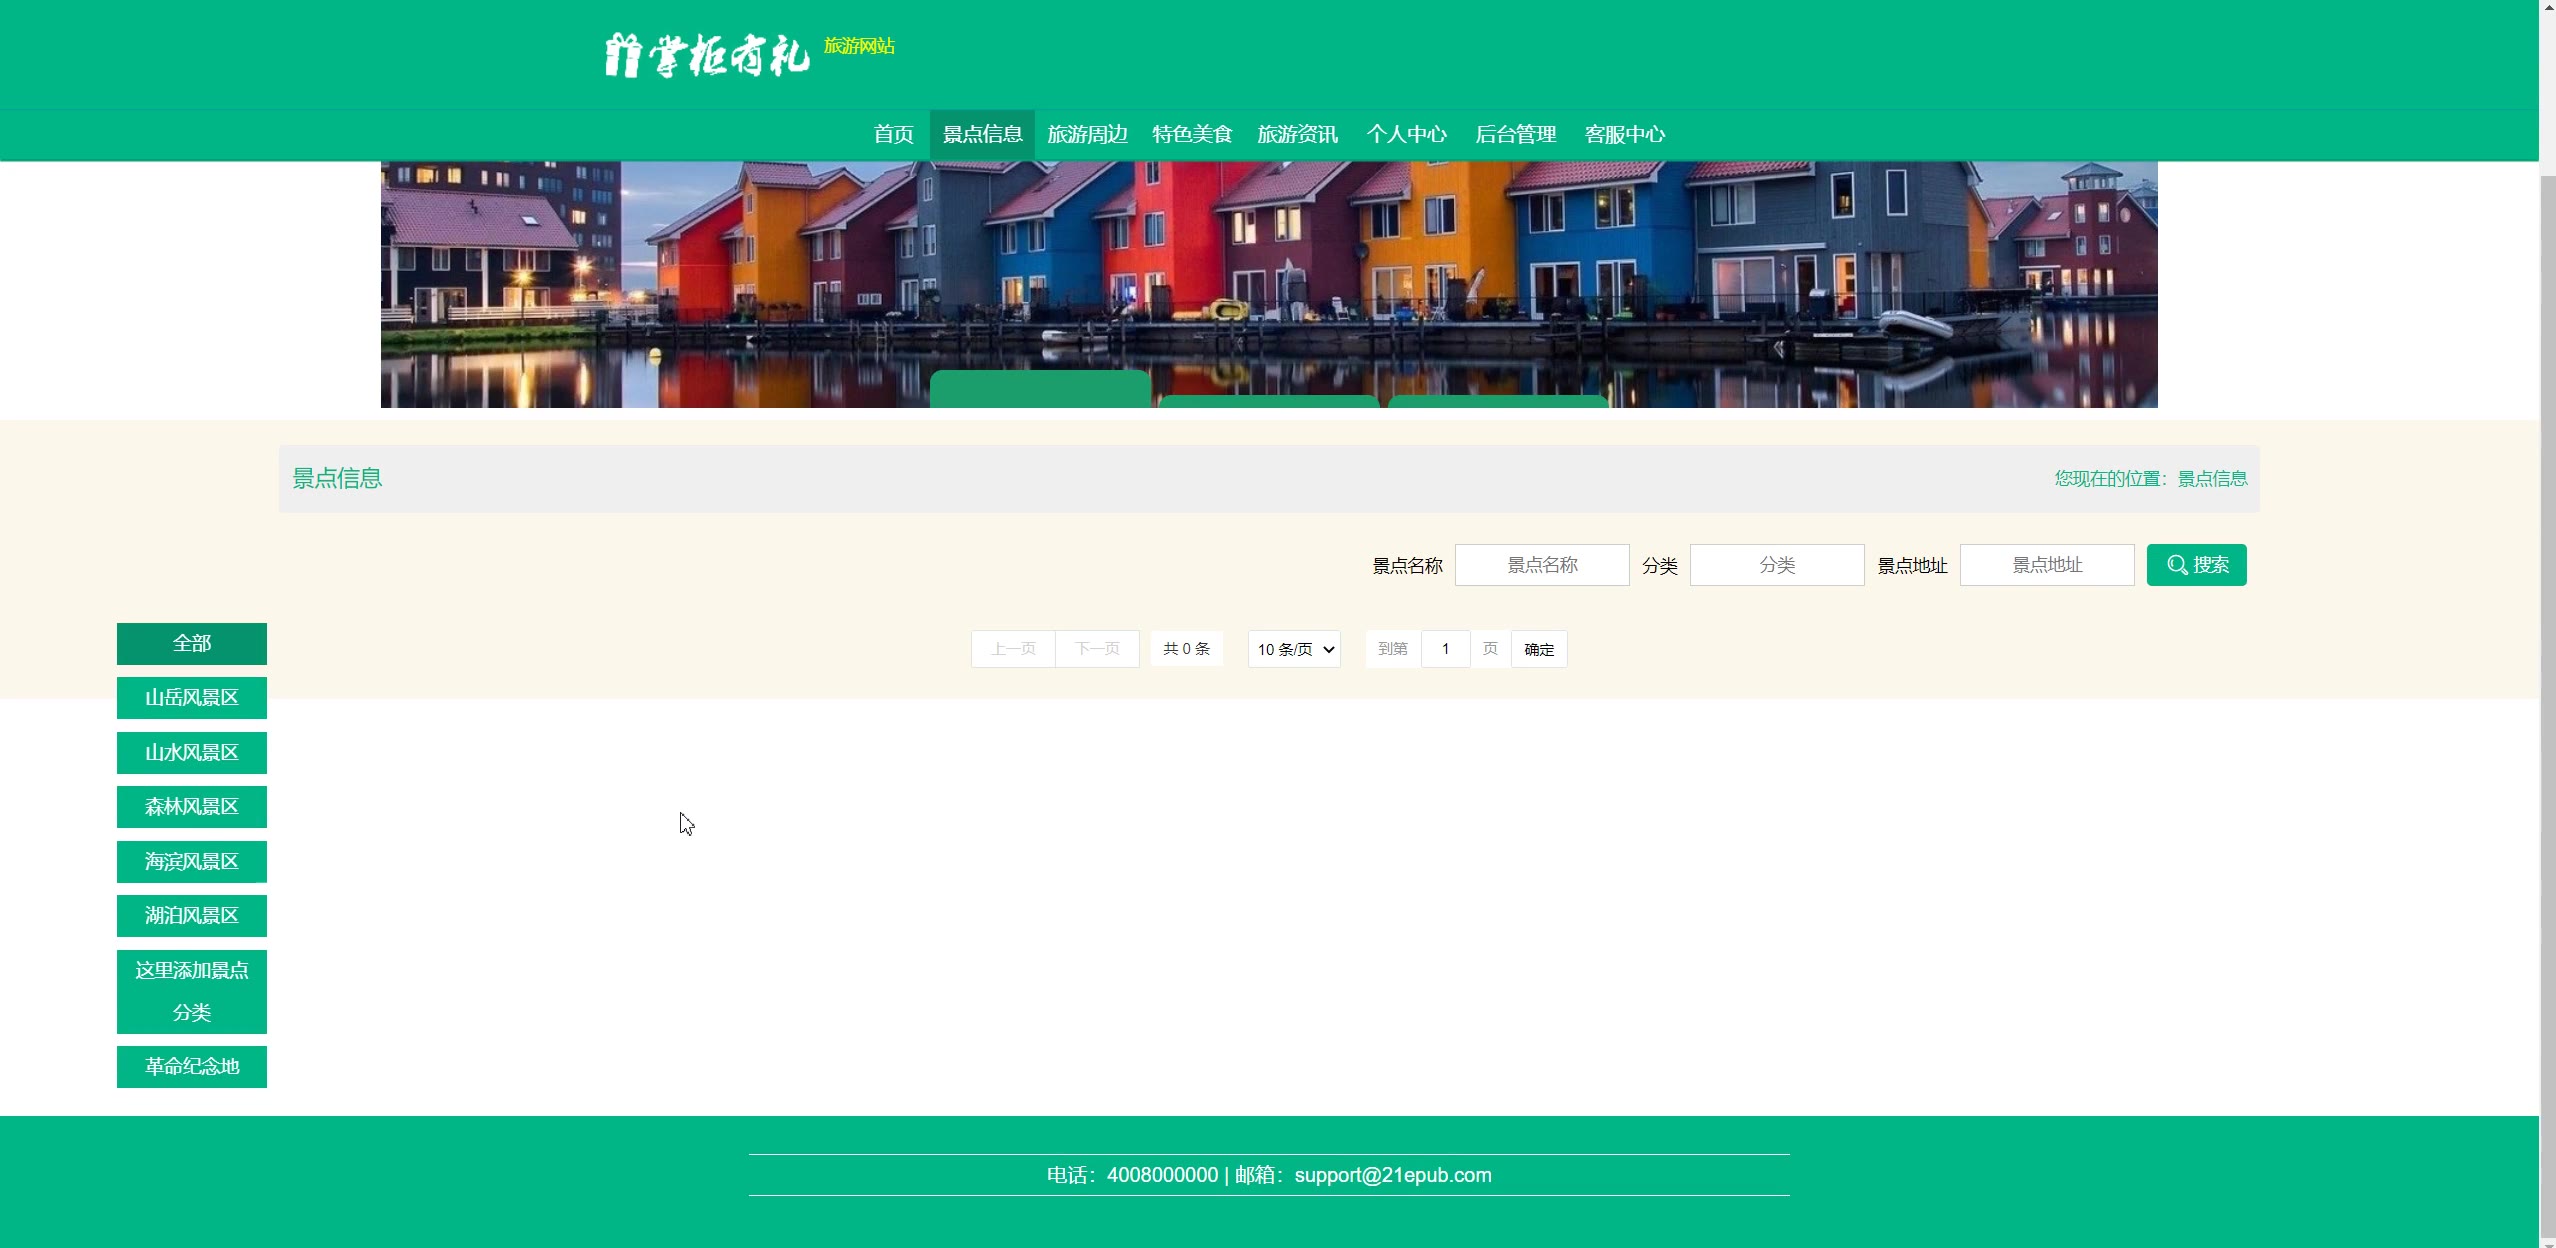2556x1248 pixels.
Task: Select the 全部 category filter
Action: pyautogui.click(x=192, y=644)
